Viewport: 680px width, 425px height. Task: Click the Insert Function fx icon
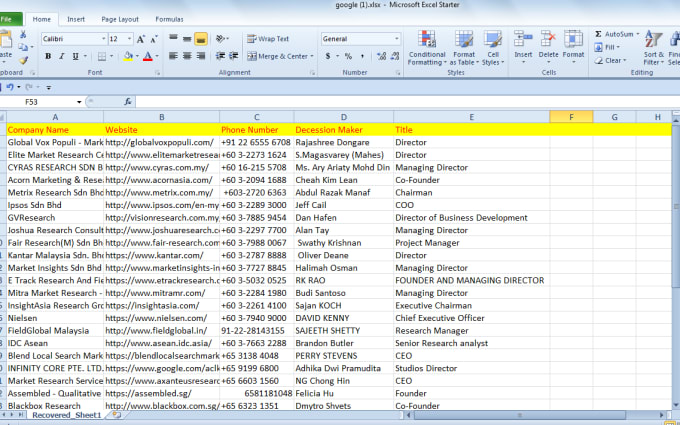128,102
